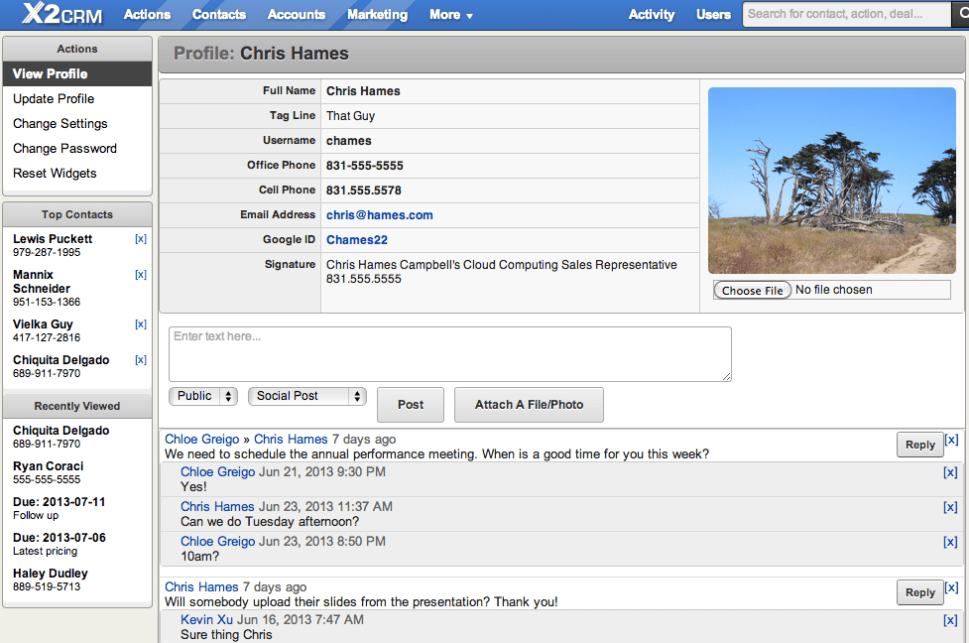Image resolution: width=969 pixels, height=643 pixels.
Task: Click Reset Widgets
Action: click(54, 173)
